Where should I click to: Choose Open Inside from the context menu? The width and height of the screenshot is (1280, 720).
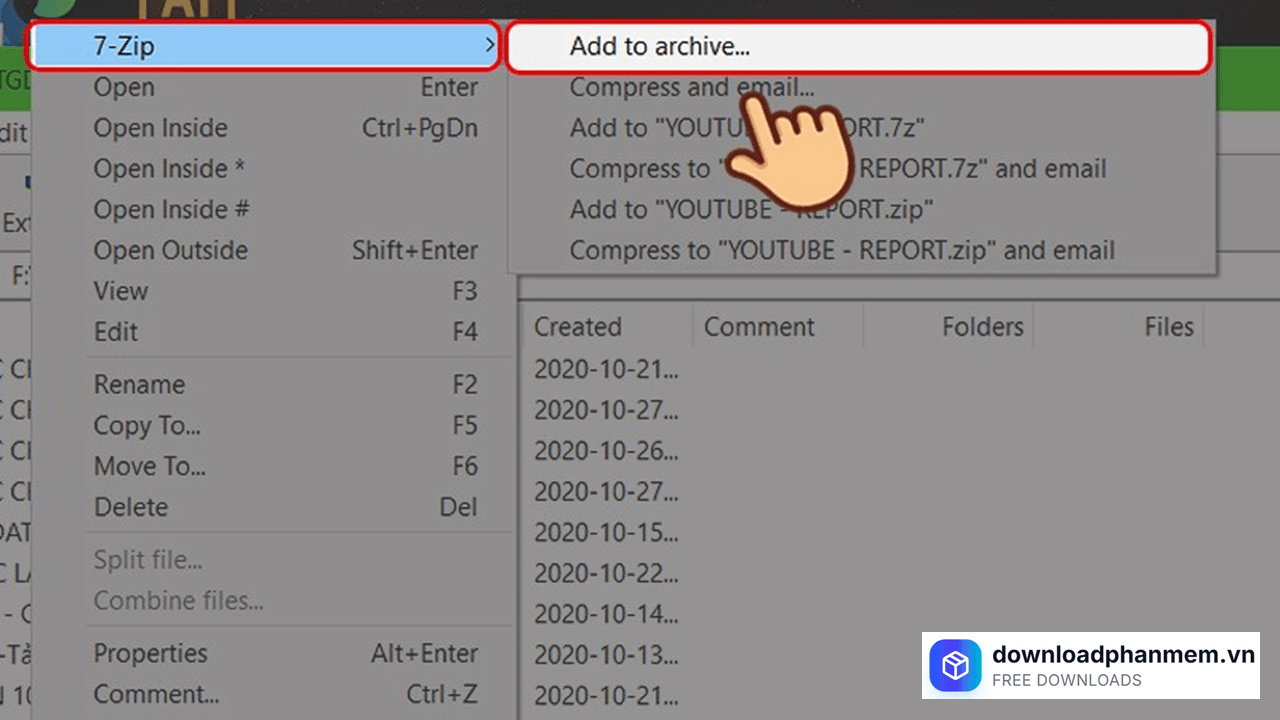[x=160, y=128]
